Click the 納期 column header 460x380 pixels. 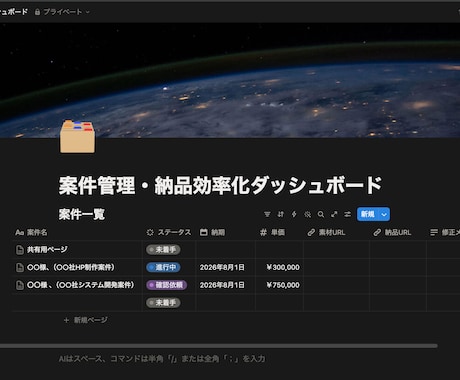[x=226, y=232]
